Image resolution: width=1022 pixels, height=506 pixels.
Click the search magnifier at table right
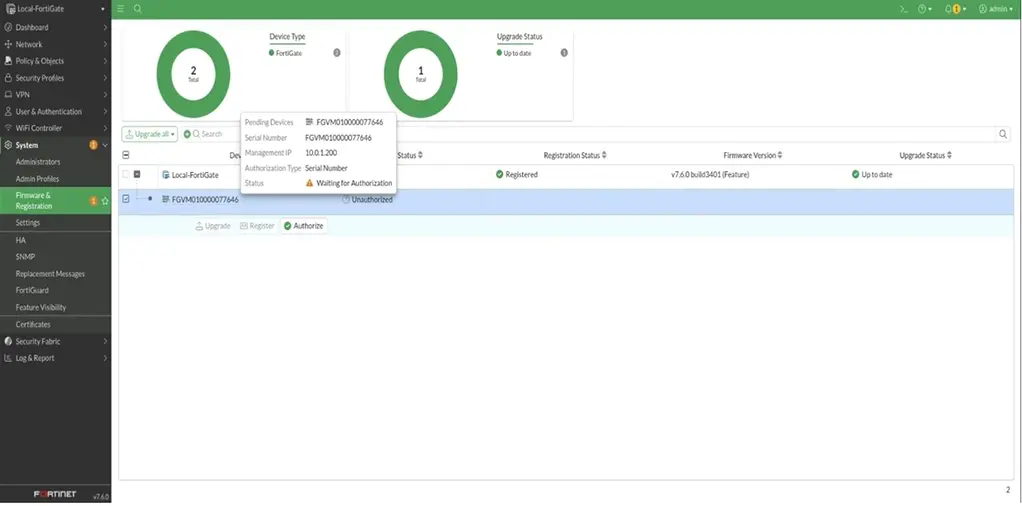1003,134
